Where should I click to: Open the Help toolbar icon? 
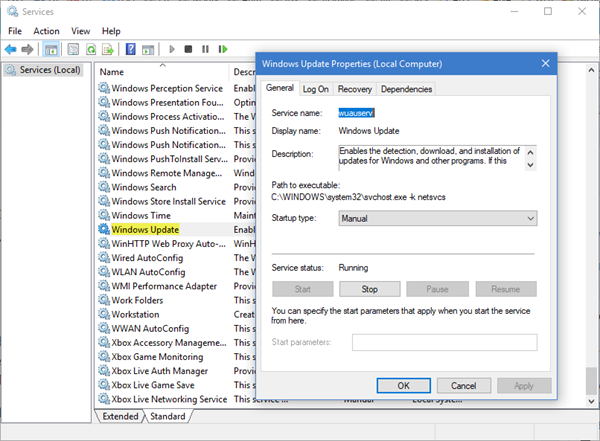click(131, 49)
